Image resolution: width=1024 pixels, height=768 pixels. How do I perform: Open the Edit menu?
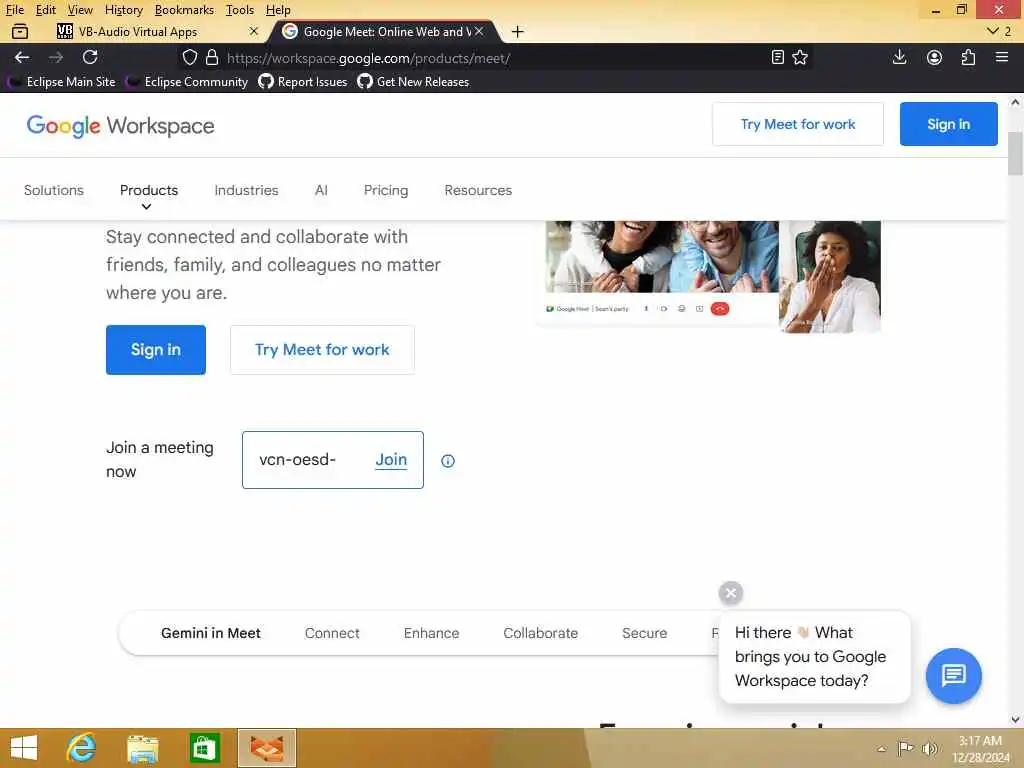click(x=45, y=10)
